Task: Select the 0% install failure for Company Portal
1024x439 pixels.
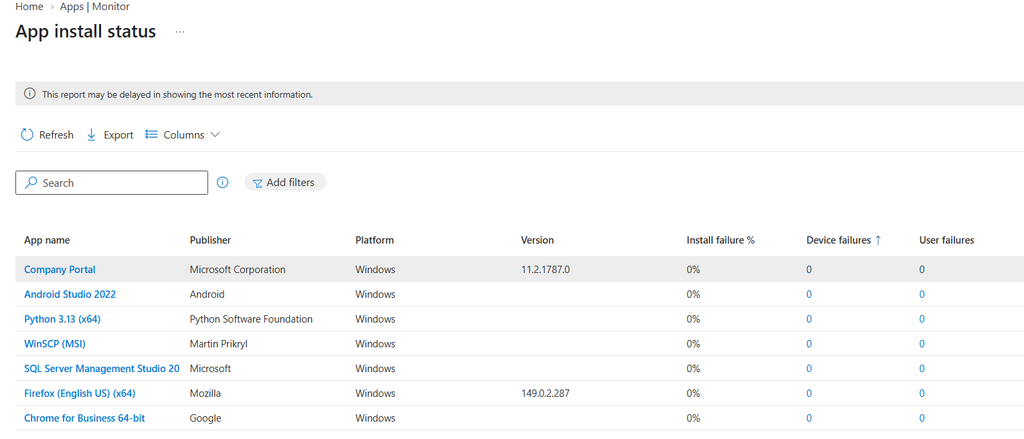Action: pos(694,269)
